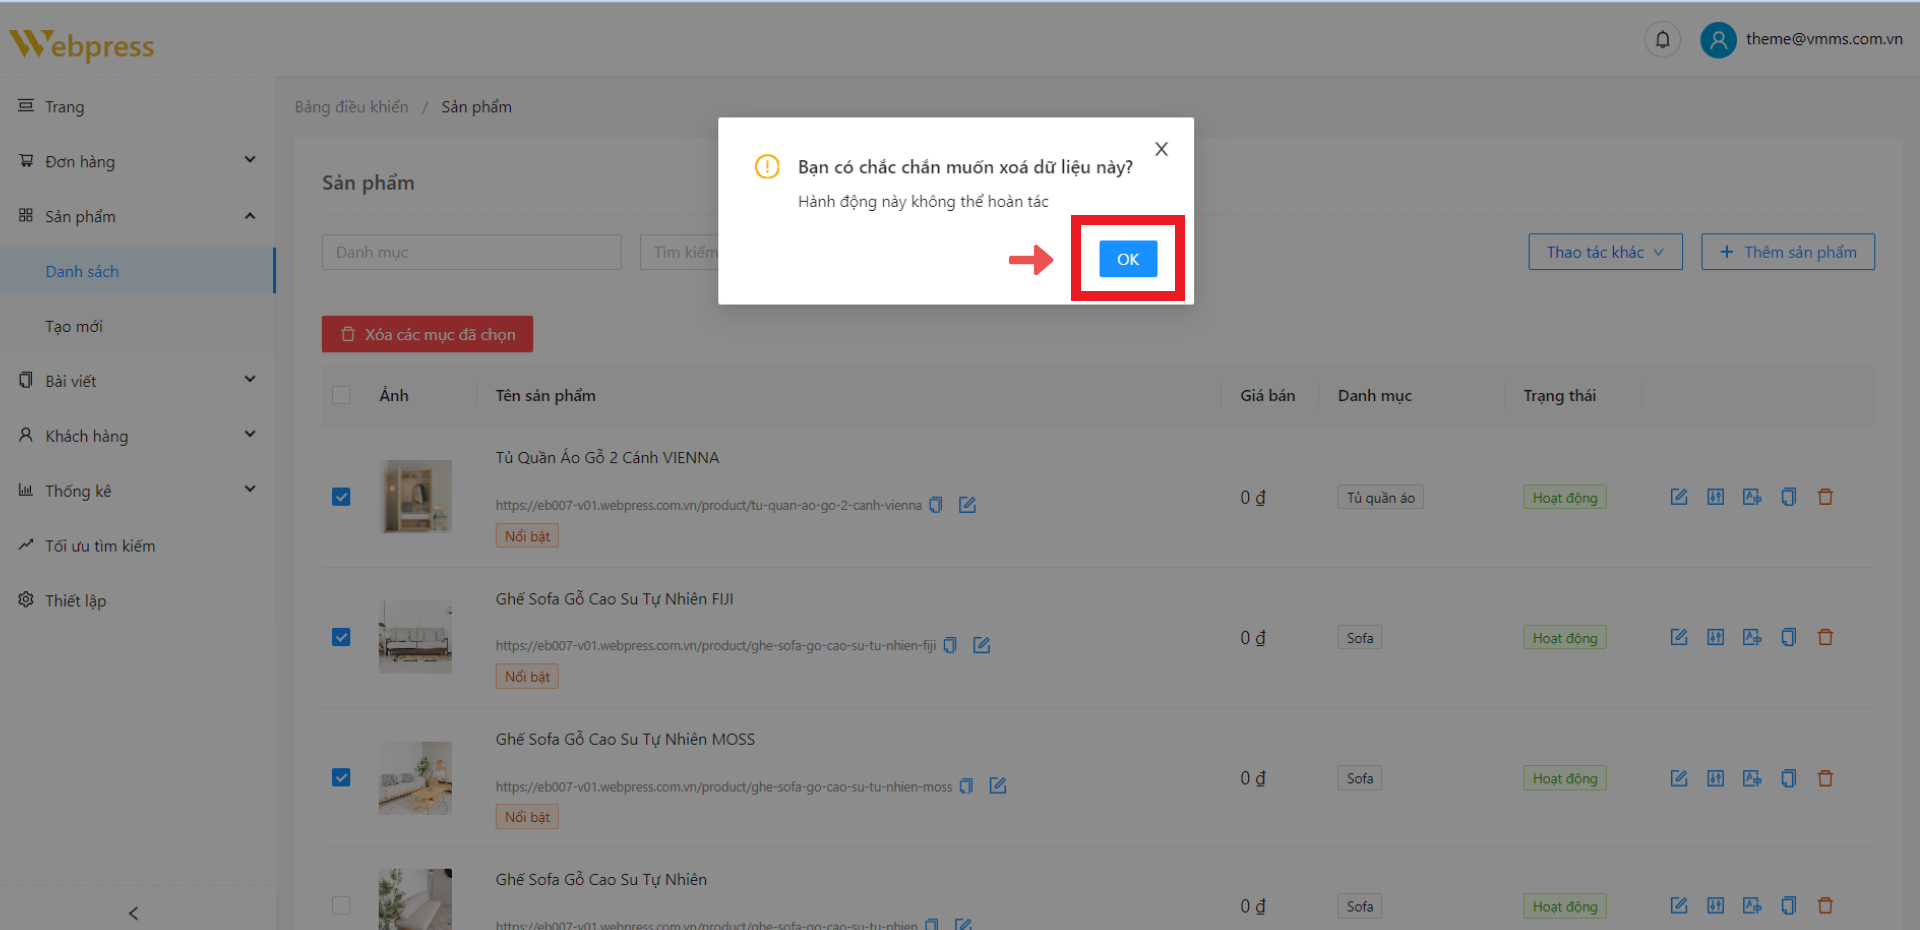Click the Danh mục filter field
This screenshot has width=1920, height=930.
pos(471,252)
